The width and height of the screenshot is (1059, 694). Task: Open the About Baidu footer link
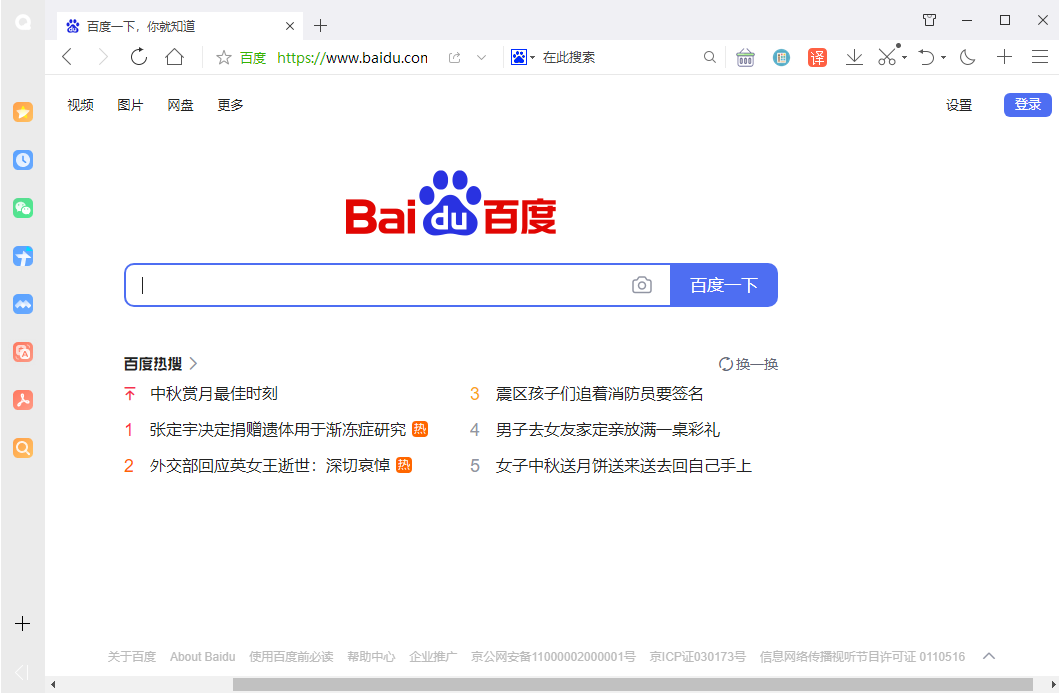[203, 656]
